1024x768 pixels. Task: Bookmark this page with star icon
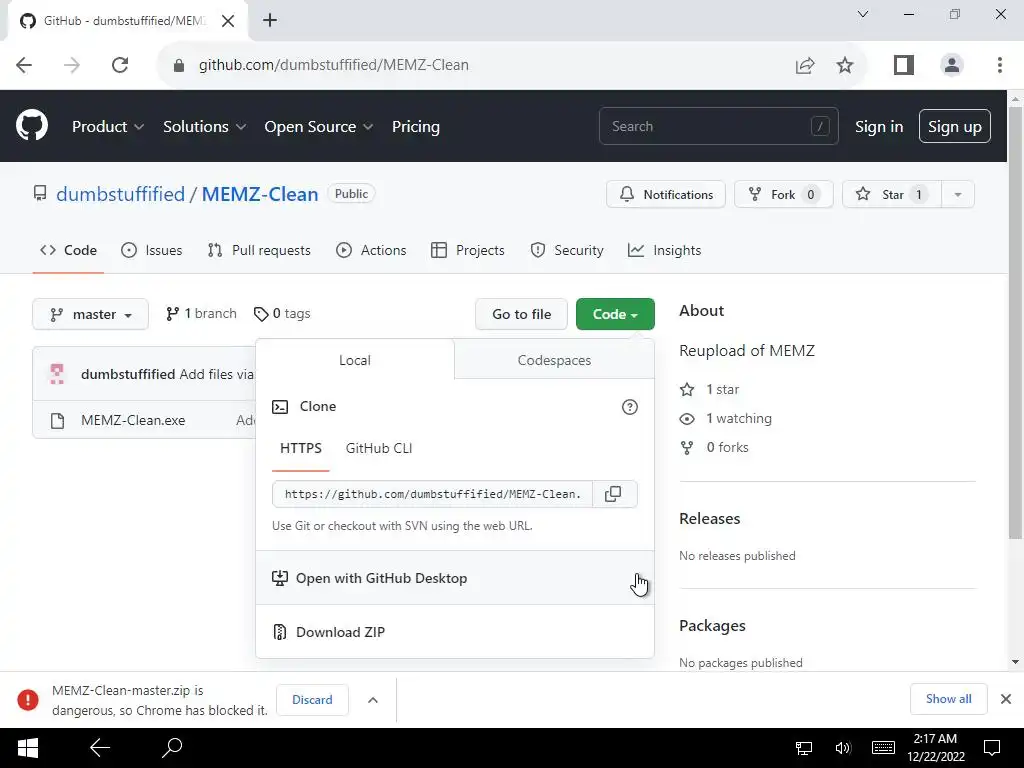click(x=844, y=65)
